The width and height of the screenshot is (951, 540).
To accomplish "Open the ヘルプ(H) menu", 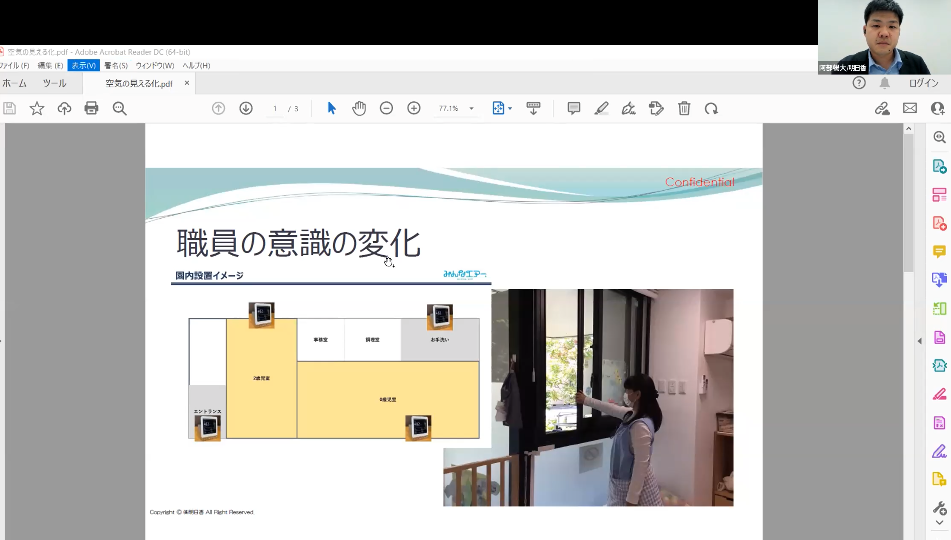I will click(197, 66).
